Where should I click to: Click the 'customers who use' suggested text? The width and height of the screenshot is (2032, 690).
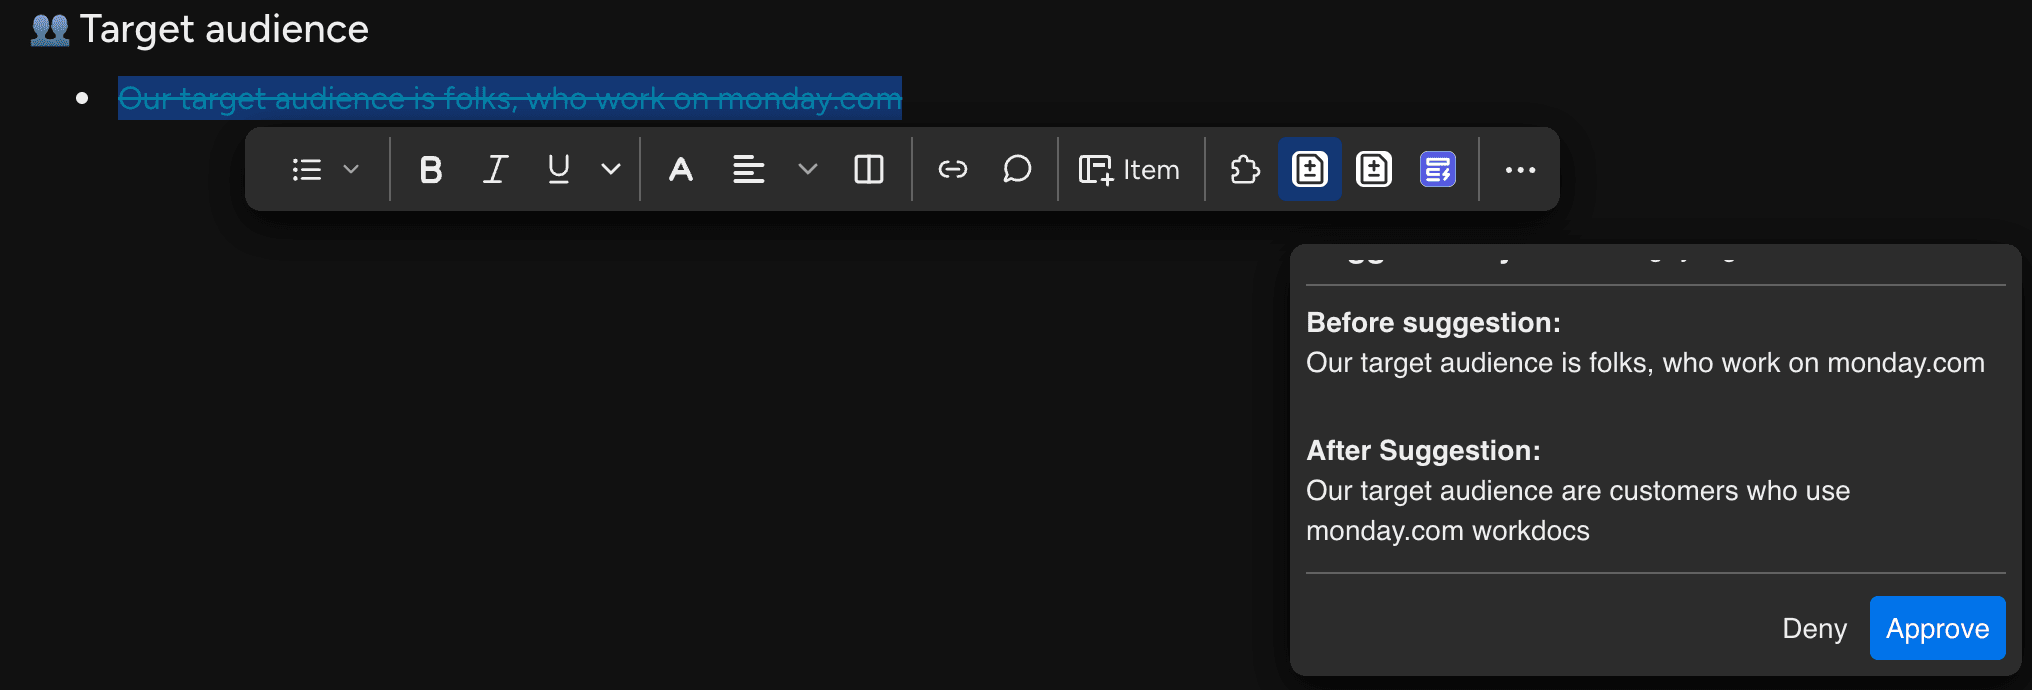tap(1730, 491)
